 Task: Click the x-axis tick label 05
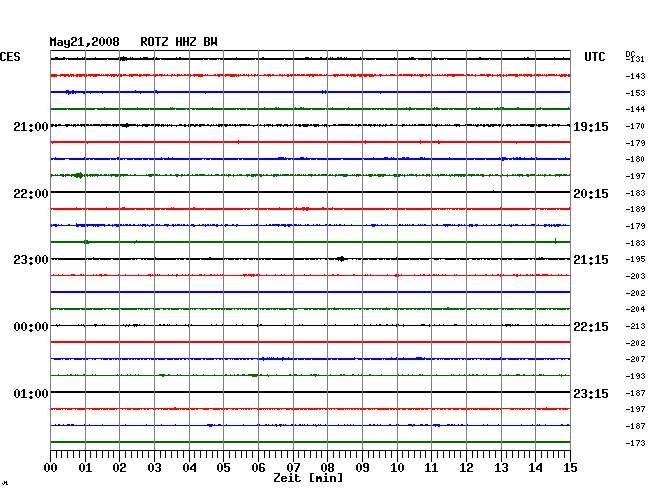click(223, 468)
